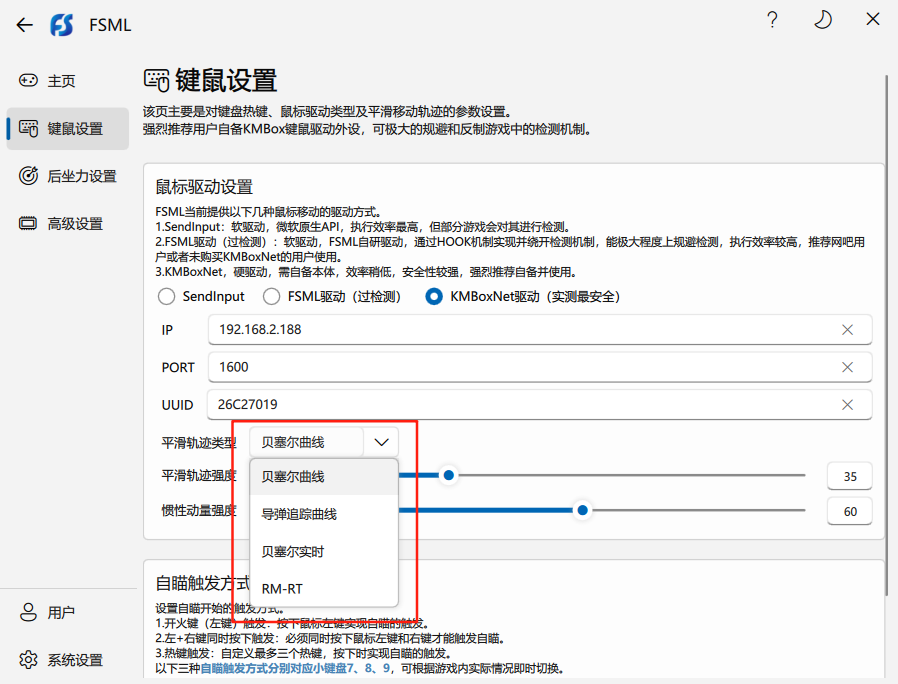Clear the UUID field with X icon
Viewport: 898px width, 684px height.
pos(847,405)
